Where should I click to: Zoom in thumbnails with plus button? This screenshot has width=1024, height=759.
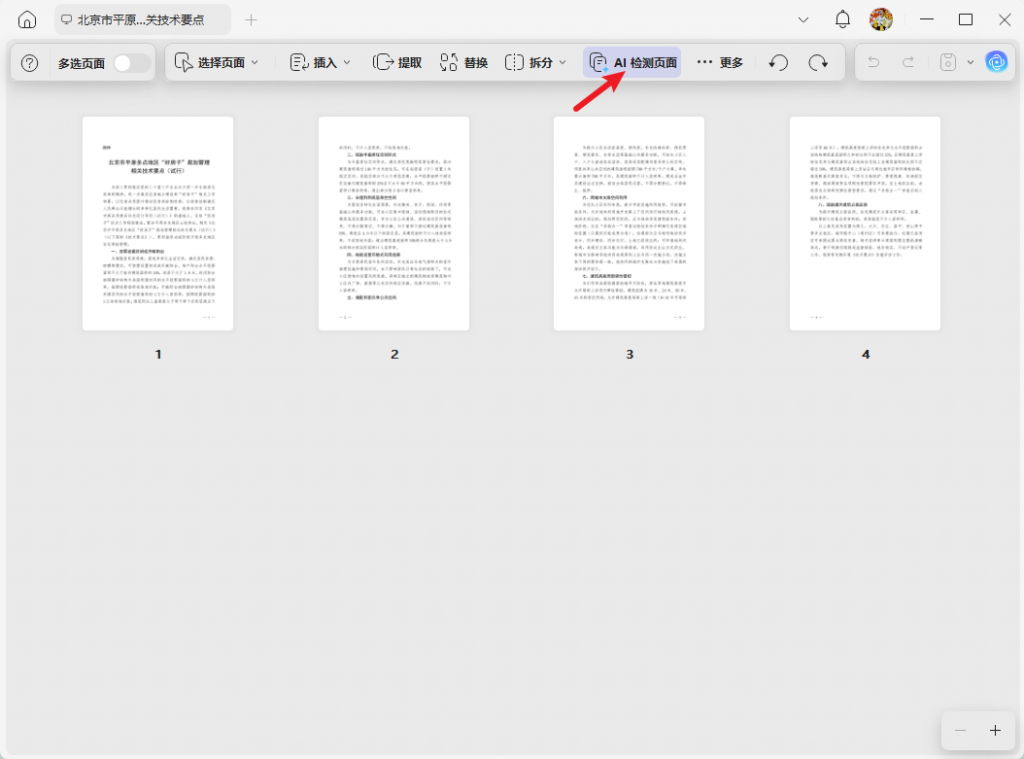[x=995, y=730]
